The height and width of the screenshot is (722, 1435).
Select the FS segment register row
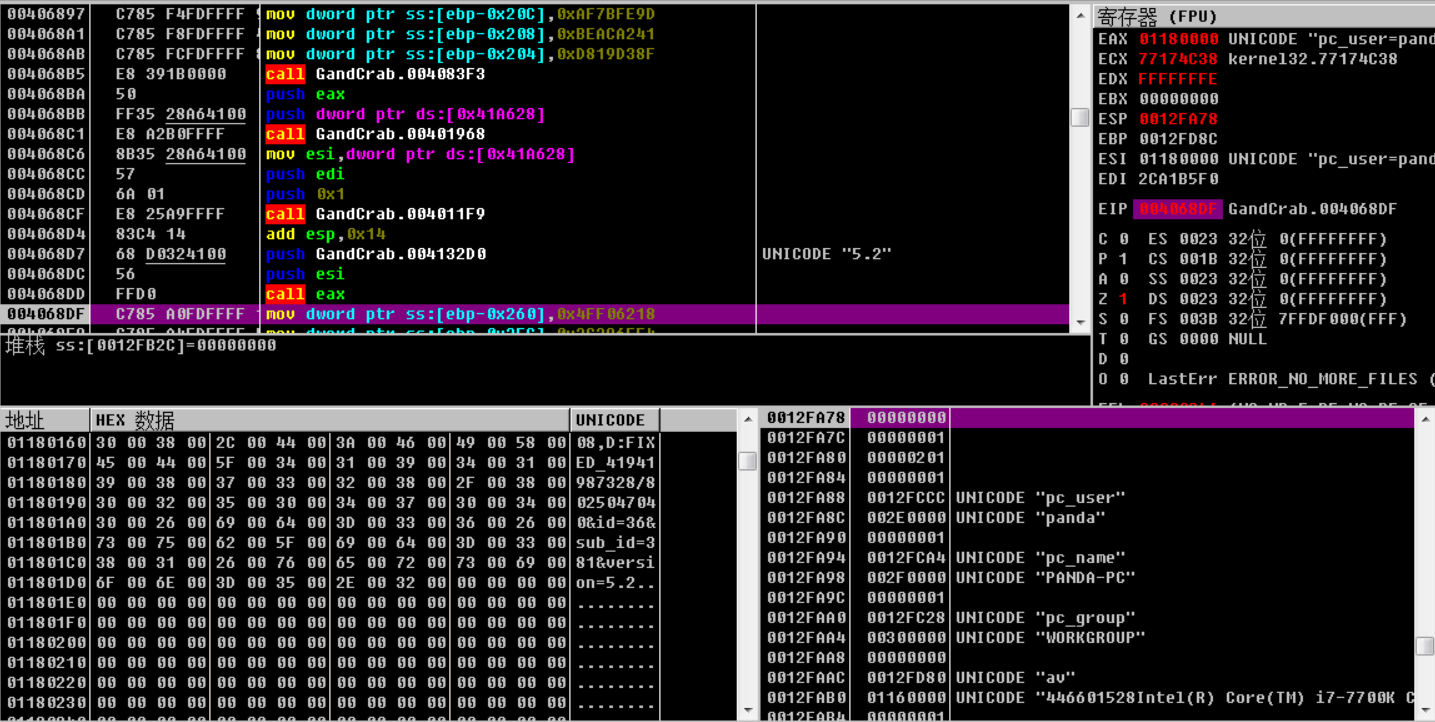pyautogui.click(x=1277, y=319)
